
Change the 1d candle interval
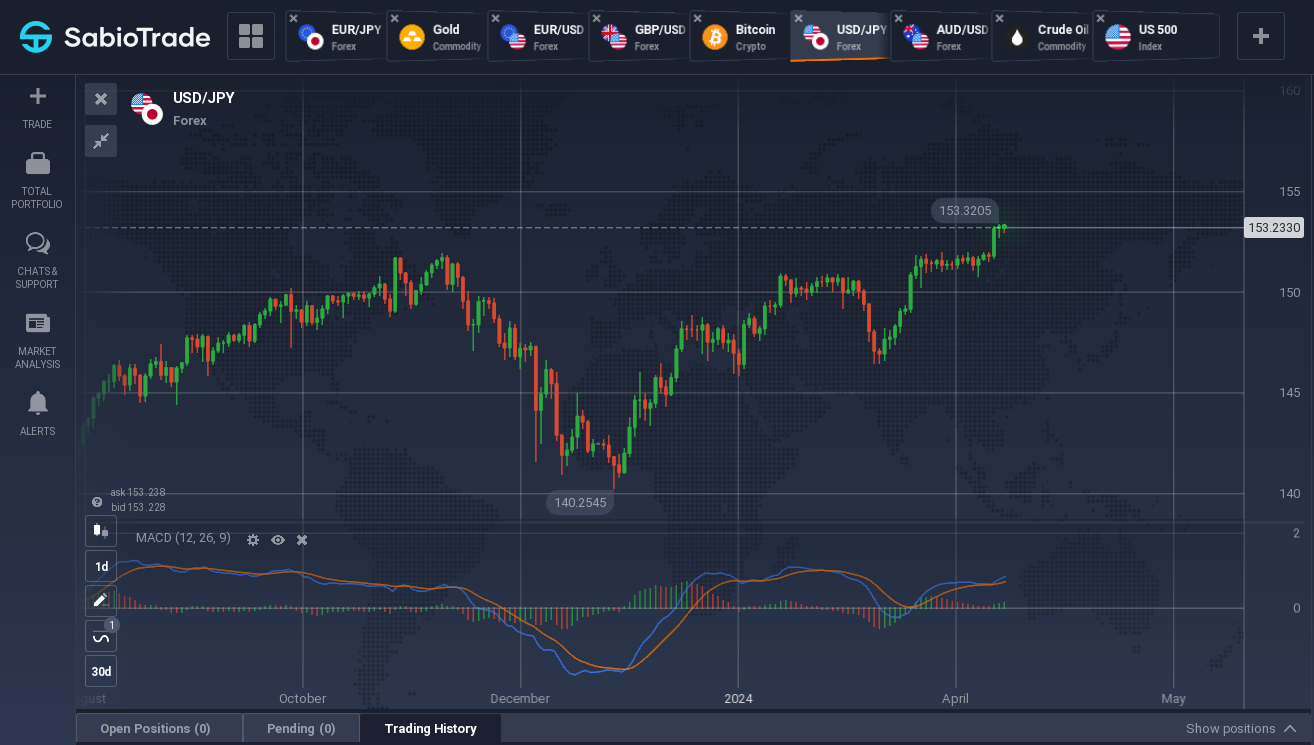pos(101,566)
